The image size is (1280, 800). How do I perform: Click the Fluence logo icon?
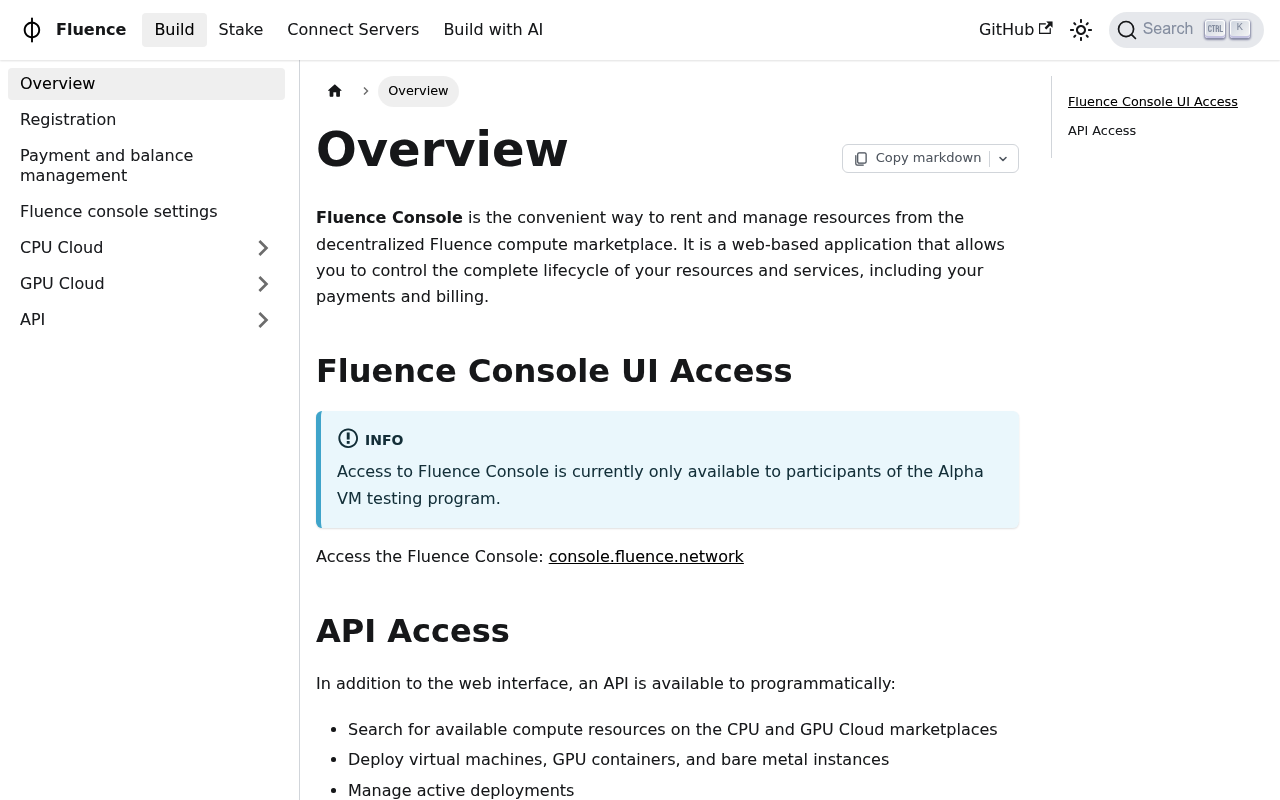pos(32,30)
